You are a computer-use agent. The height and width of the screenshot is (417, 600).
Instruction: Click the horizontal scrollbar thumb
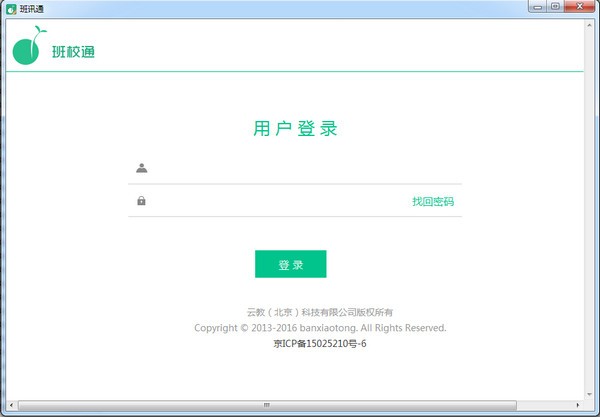(x=267, y=405)
